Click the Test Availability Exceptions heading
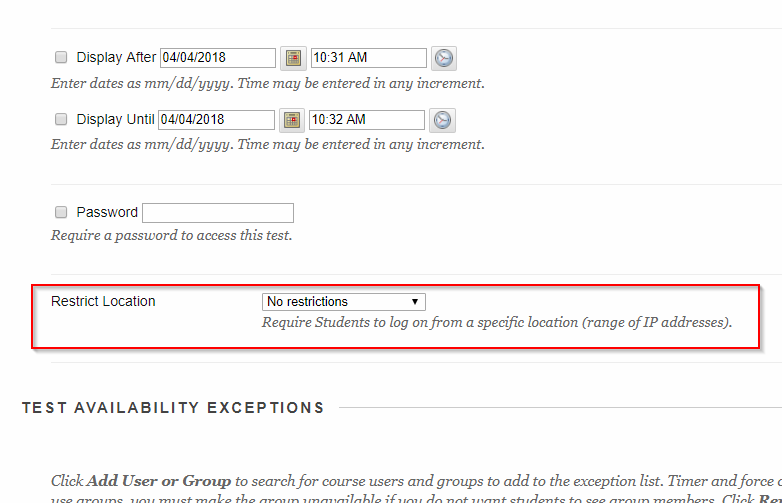This screenshot has height=503, width=782. (x=173, y=408)
